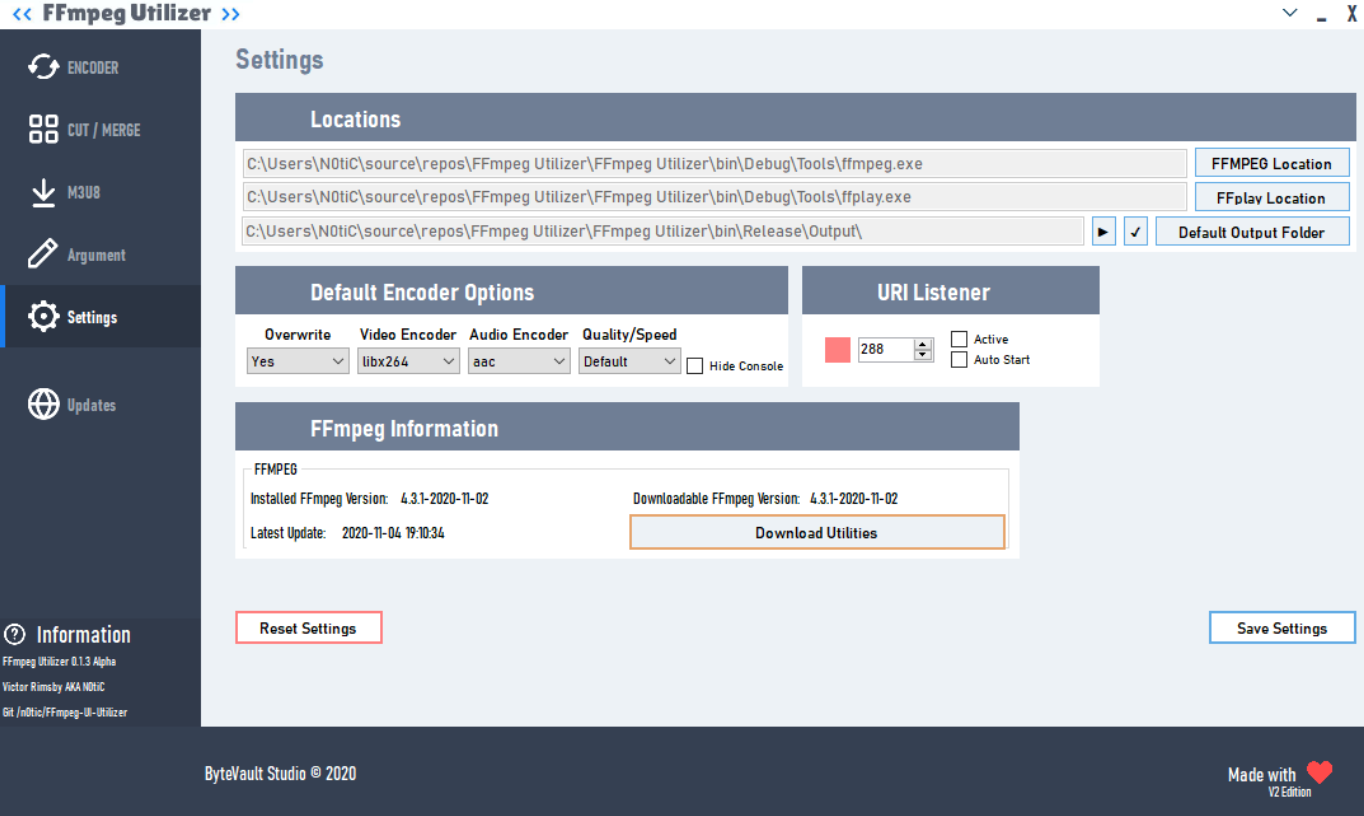Click the FFplay Location button

click(1272, 197)
